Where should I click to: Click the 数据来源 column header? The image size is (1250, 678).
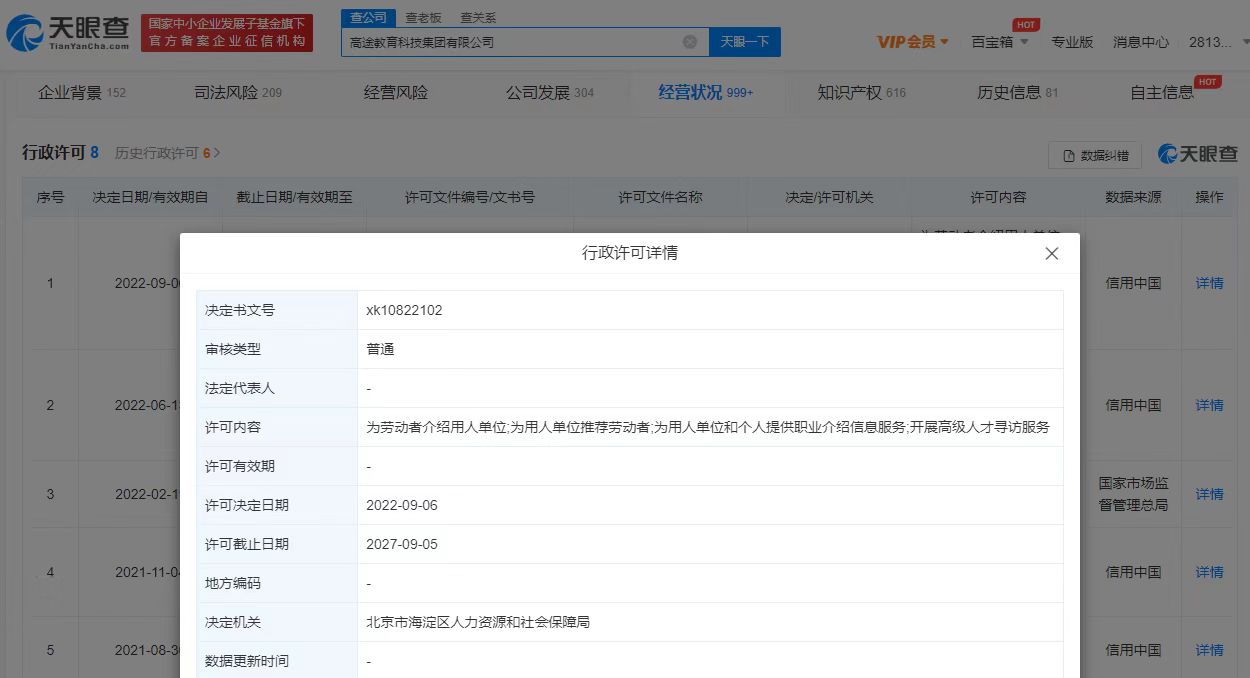click(1133, 197)
